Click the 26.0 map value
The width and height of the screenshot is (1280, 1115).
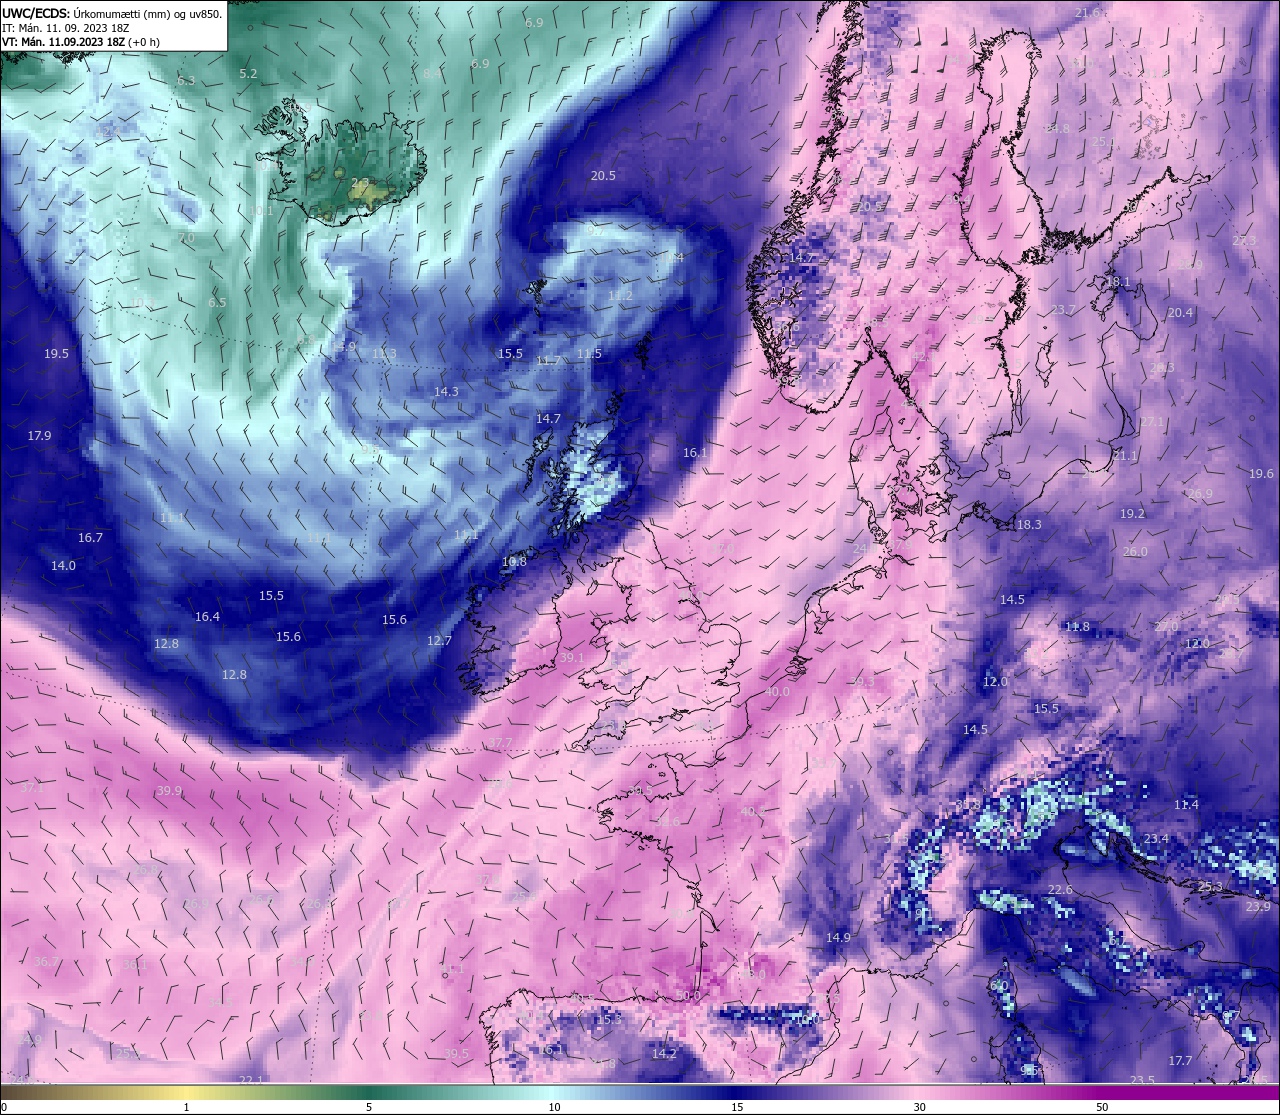tap(1135, 552)
